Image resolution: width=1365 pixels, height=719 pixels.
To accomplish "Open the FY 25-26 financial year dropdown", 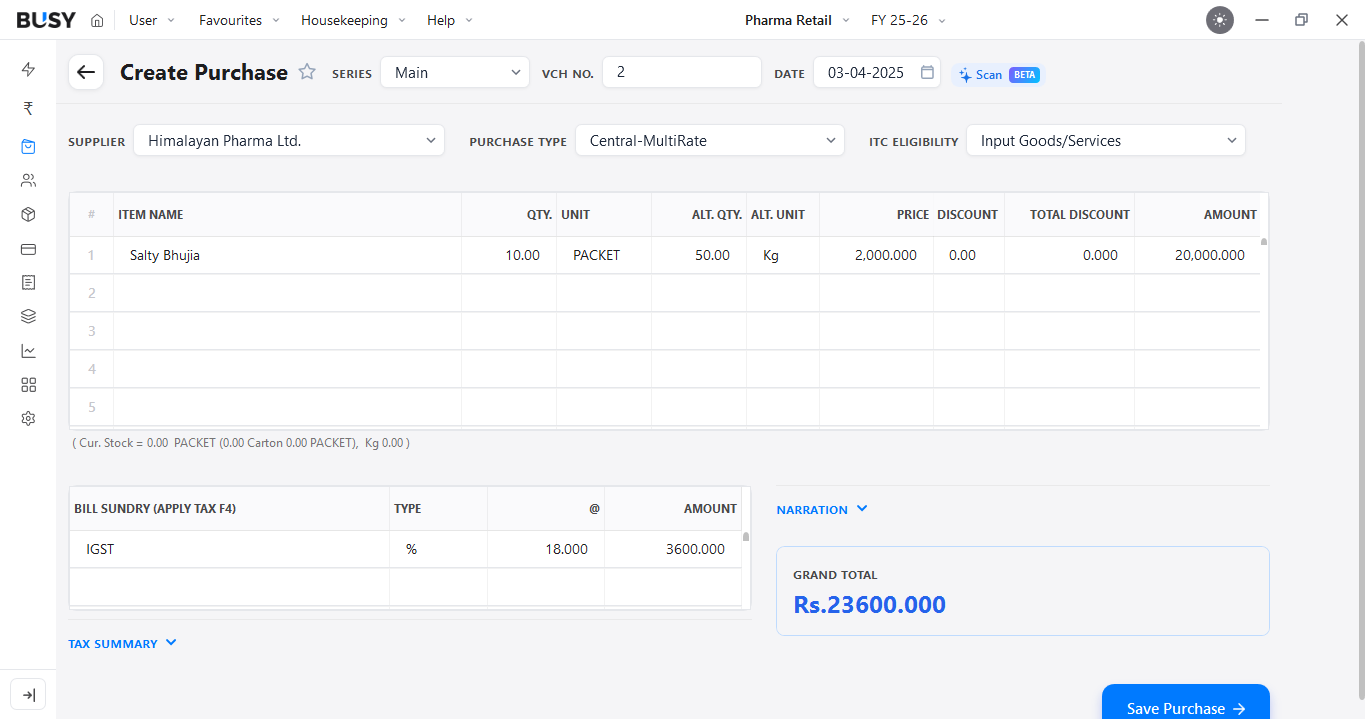I will (x=908, y=20).
